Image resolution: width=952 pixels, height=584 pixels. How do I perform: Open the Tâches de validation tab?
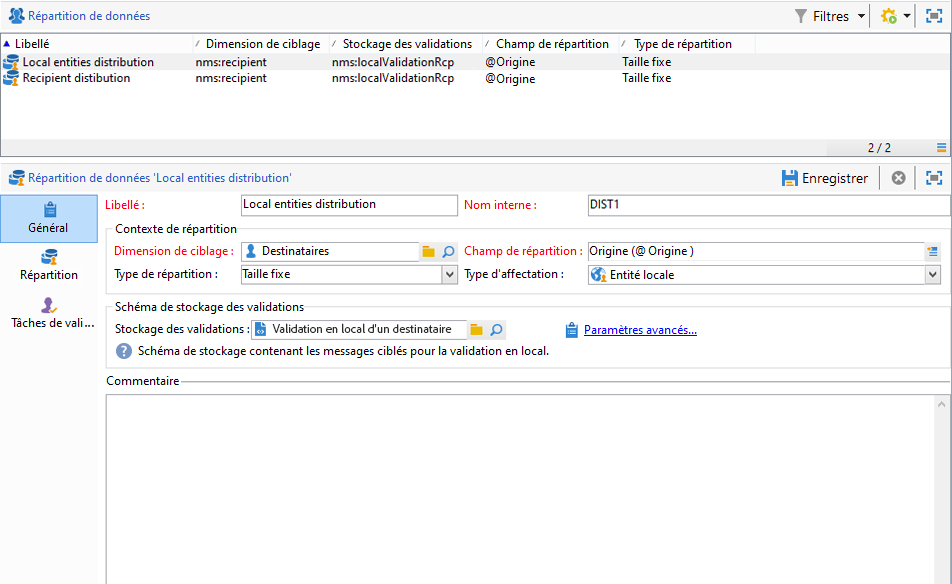pos(52,313)
